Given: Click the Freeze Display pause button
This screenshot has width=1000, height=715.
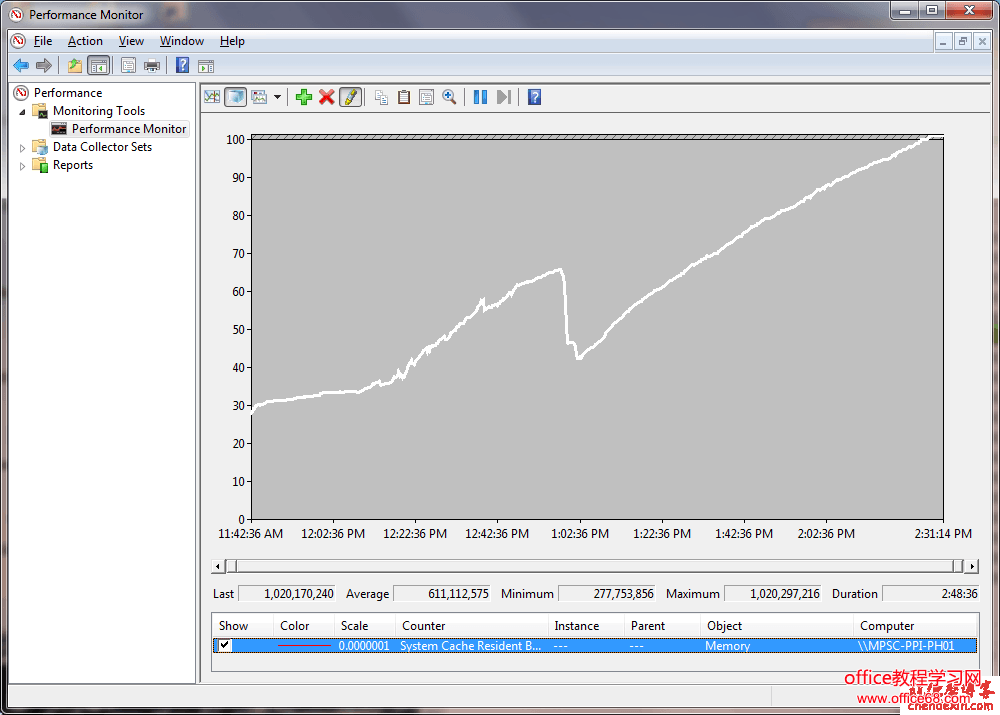Looking at the screenshot, I should [x=480, y=97].
